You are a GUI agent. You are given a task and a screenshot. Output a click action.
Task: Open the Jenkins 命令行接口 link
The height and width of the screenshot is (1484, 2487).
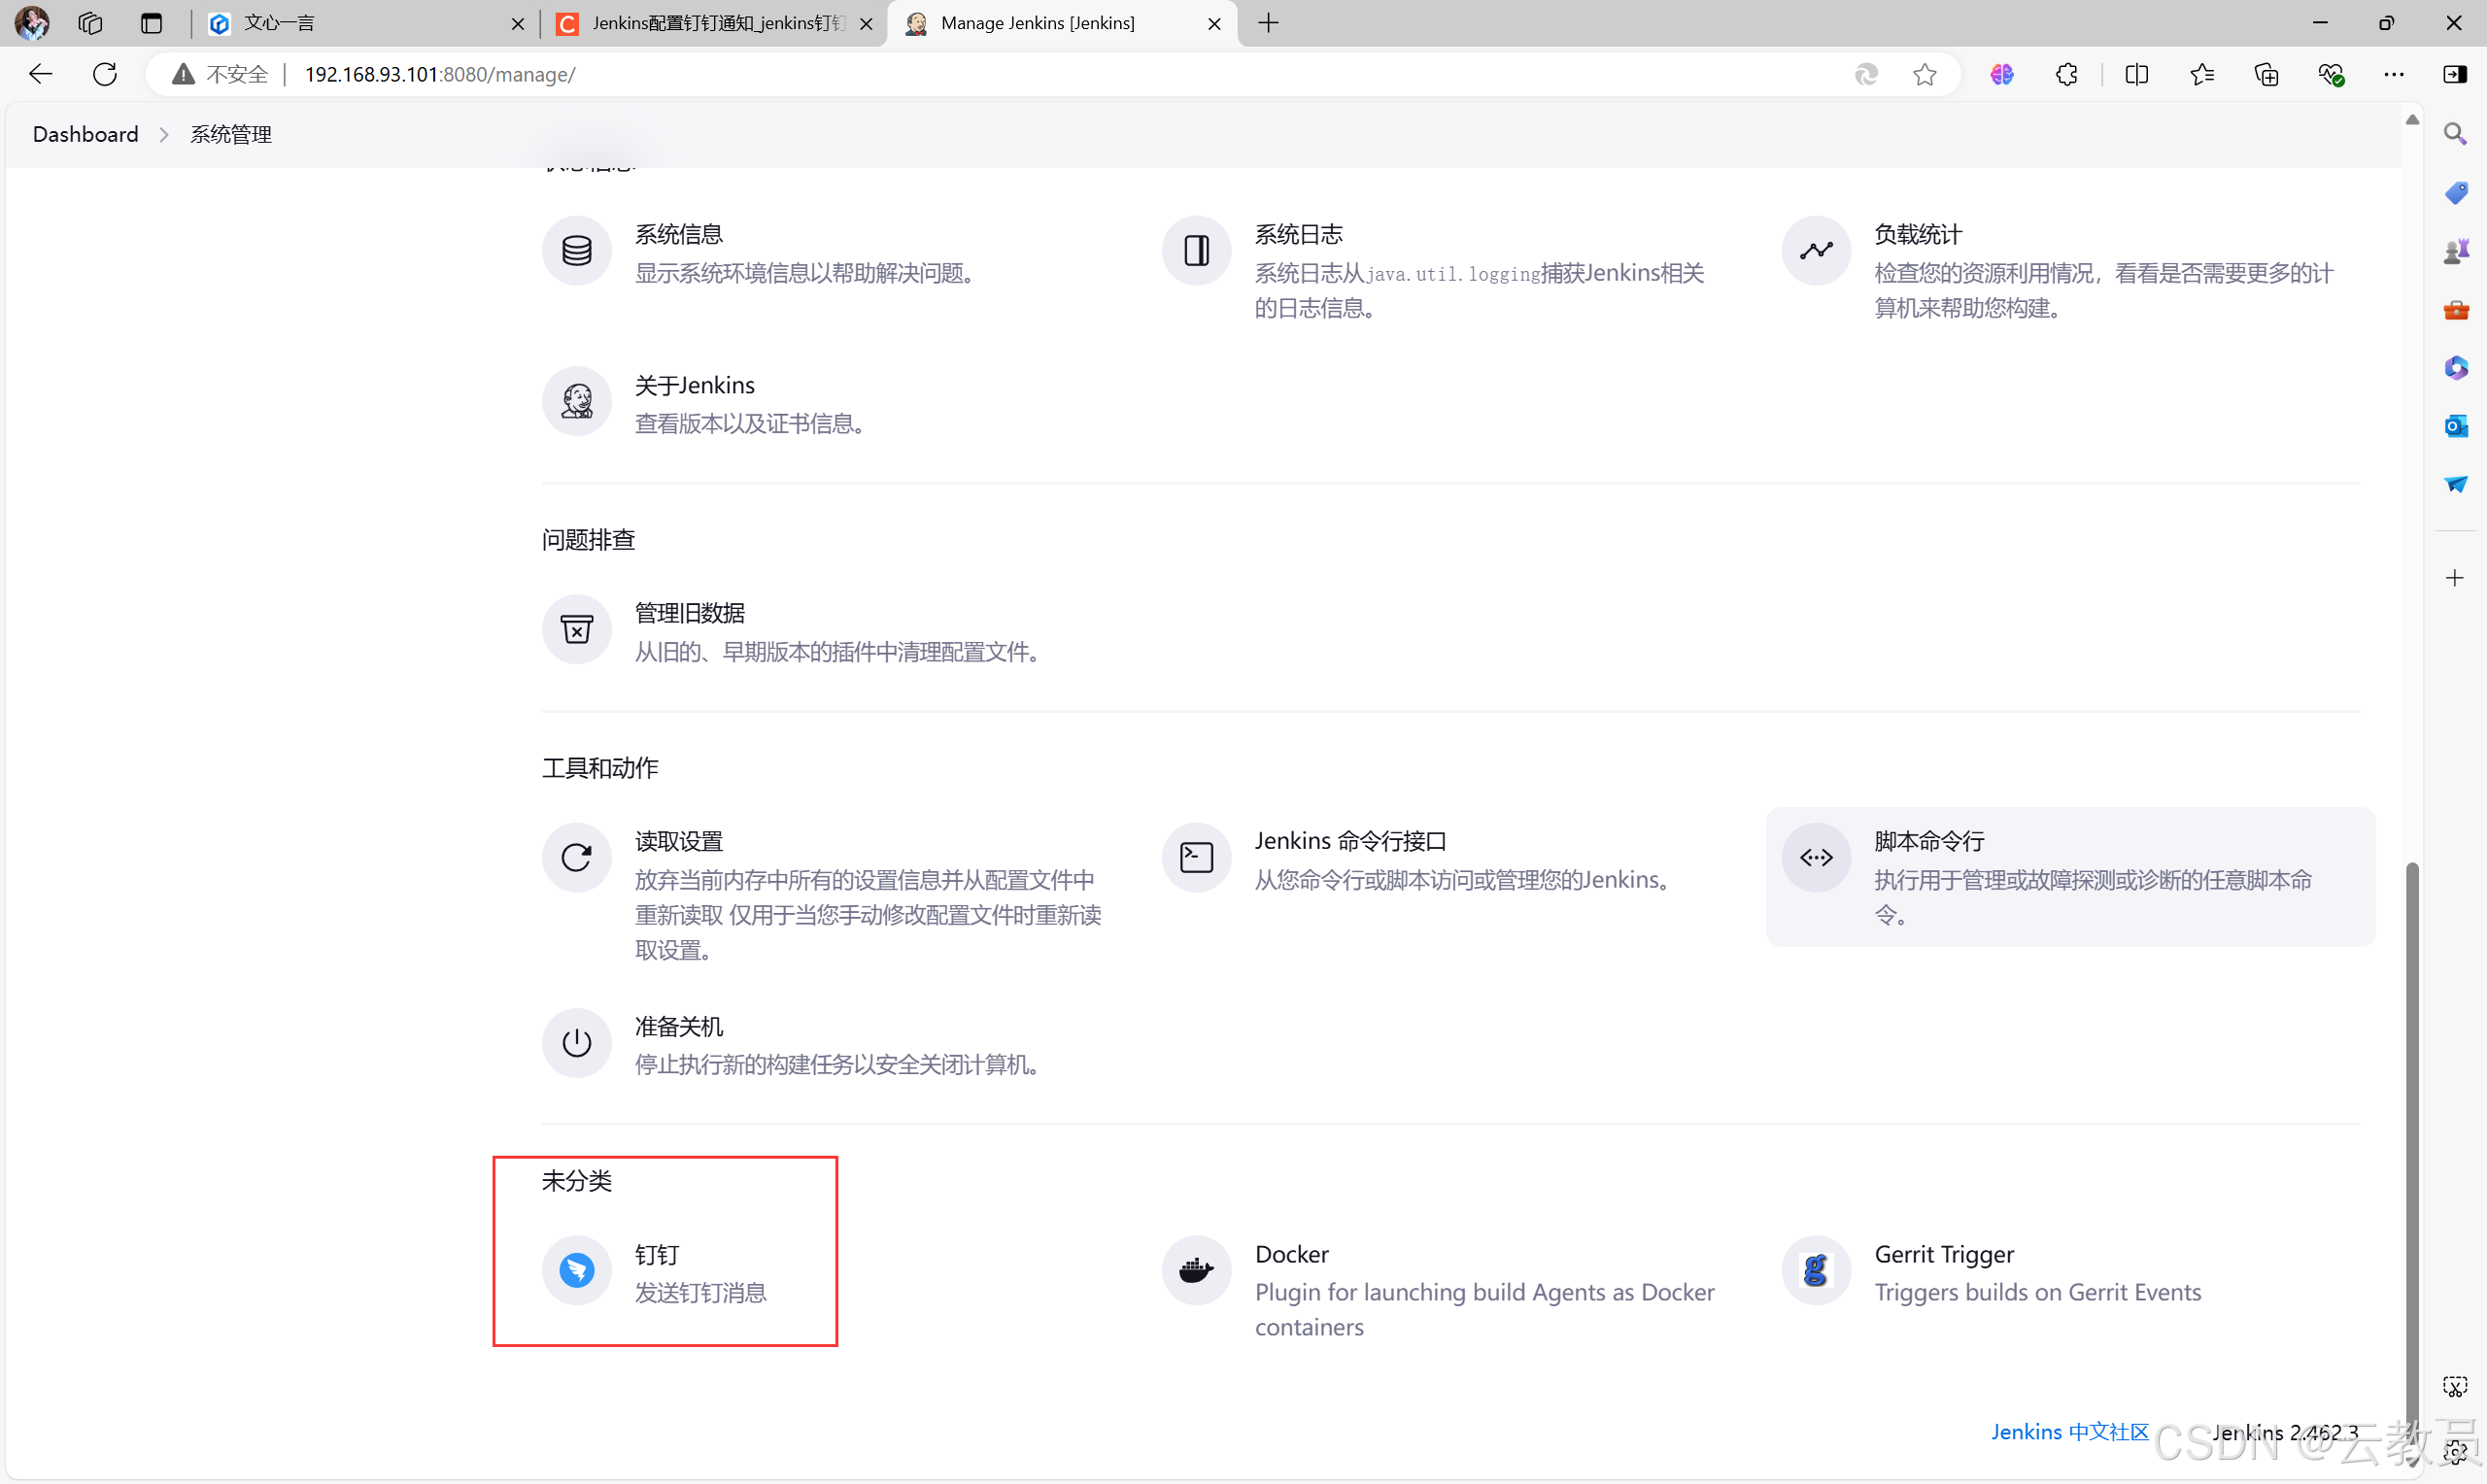point(1351,841)
